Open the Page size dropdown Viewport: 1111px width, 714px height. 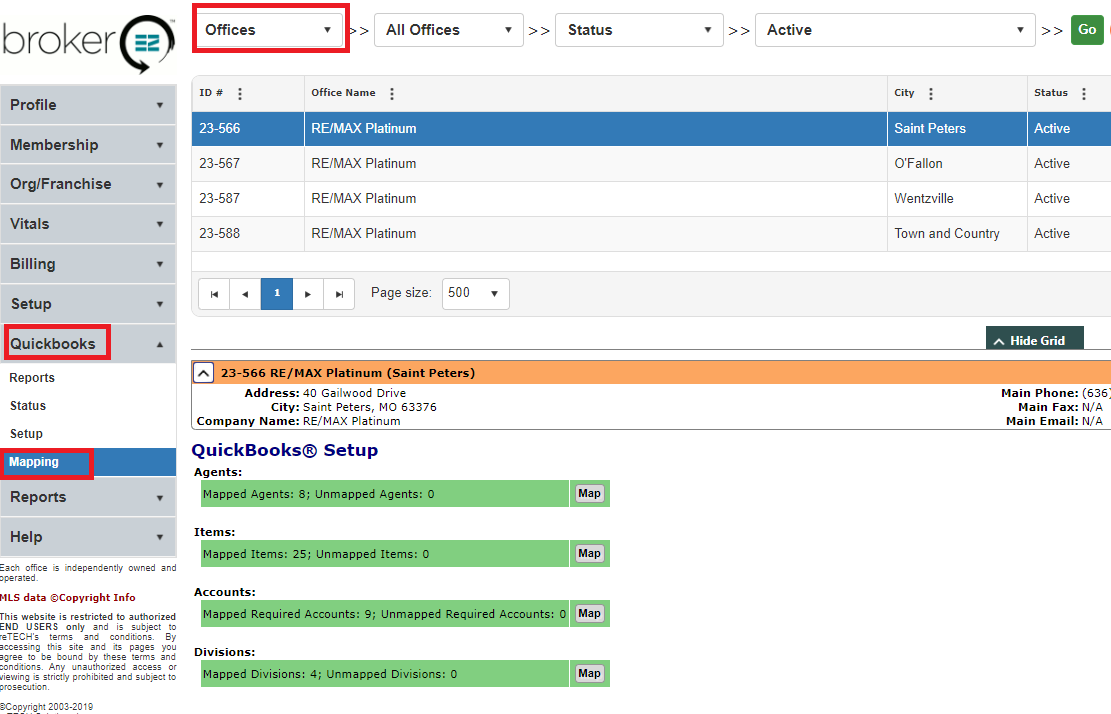coord(475,293)
